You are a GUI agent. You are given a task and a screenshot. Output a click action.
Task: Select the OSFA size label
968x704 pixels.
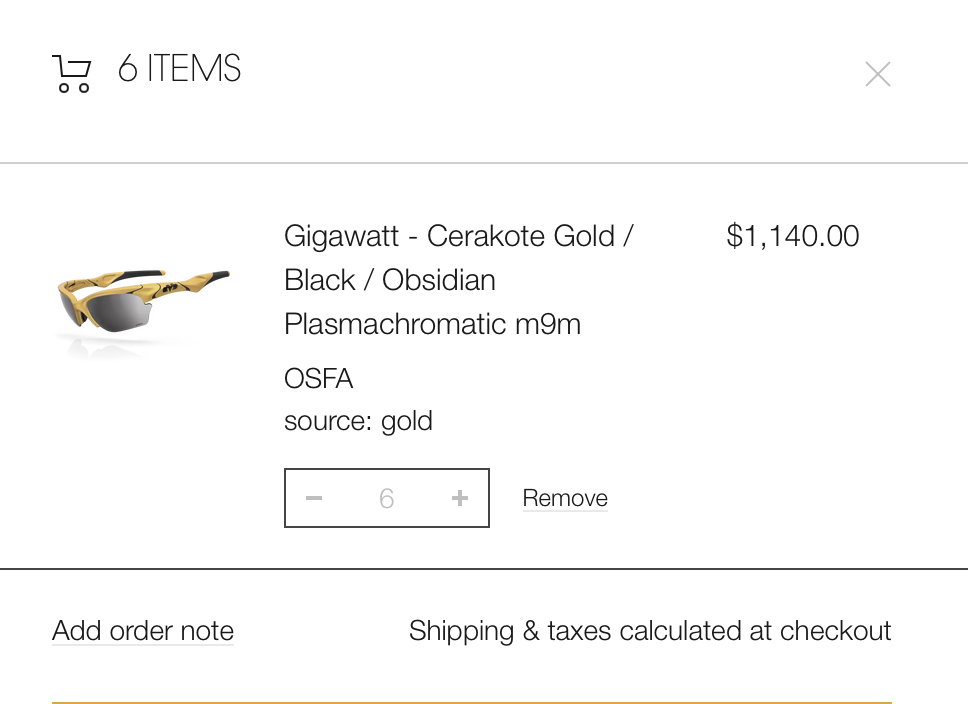pos(318,379)
